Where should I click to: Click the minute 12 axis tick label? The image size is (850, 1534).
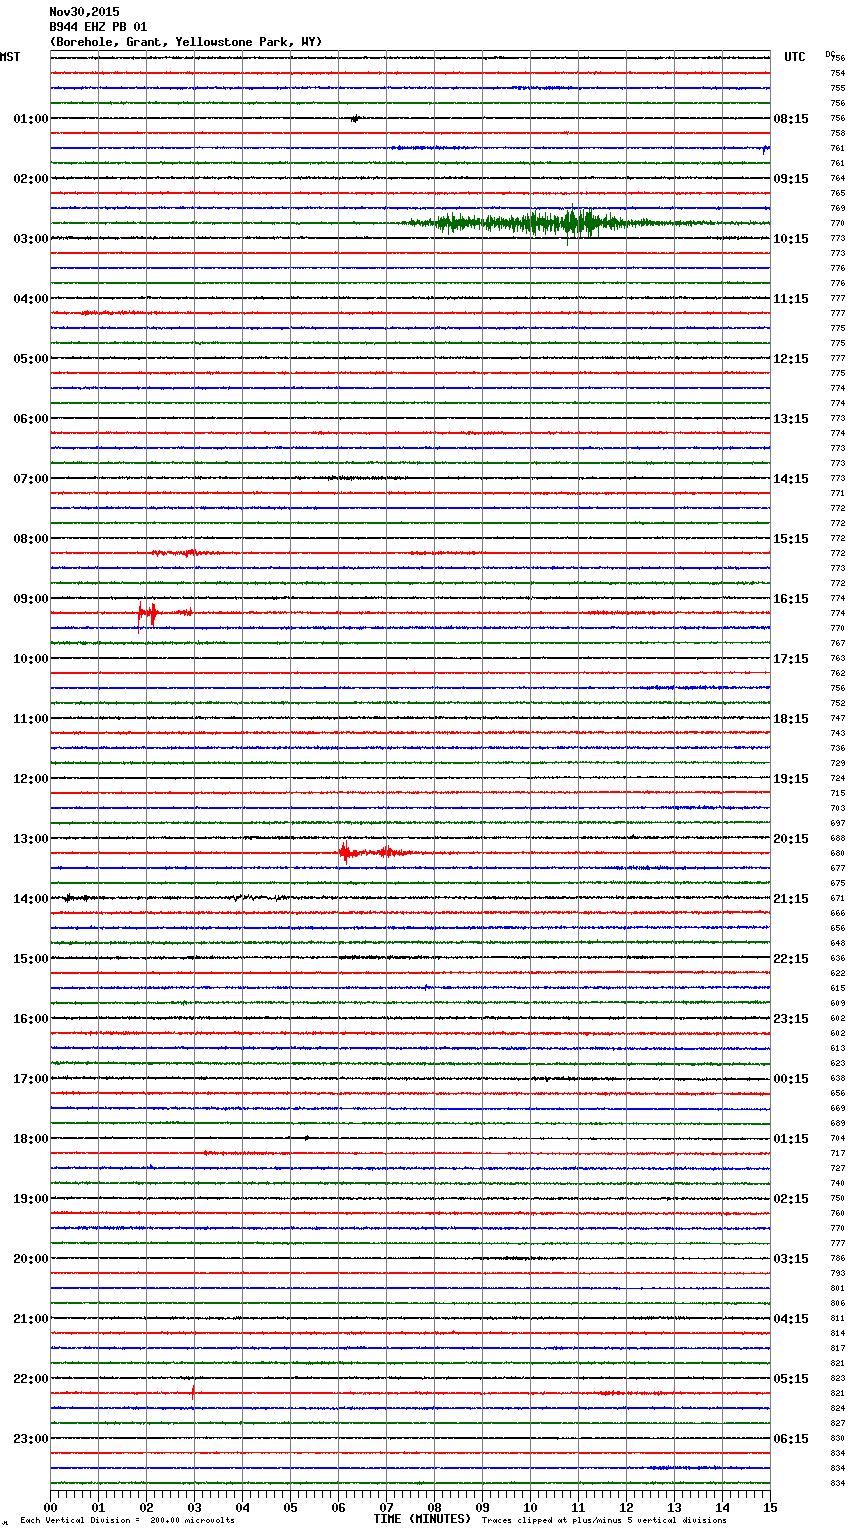[626, 1507]
